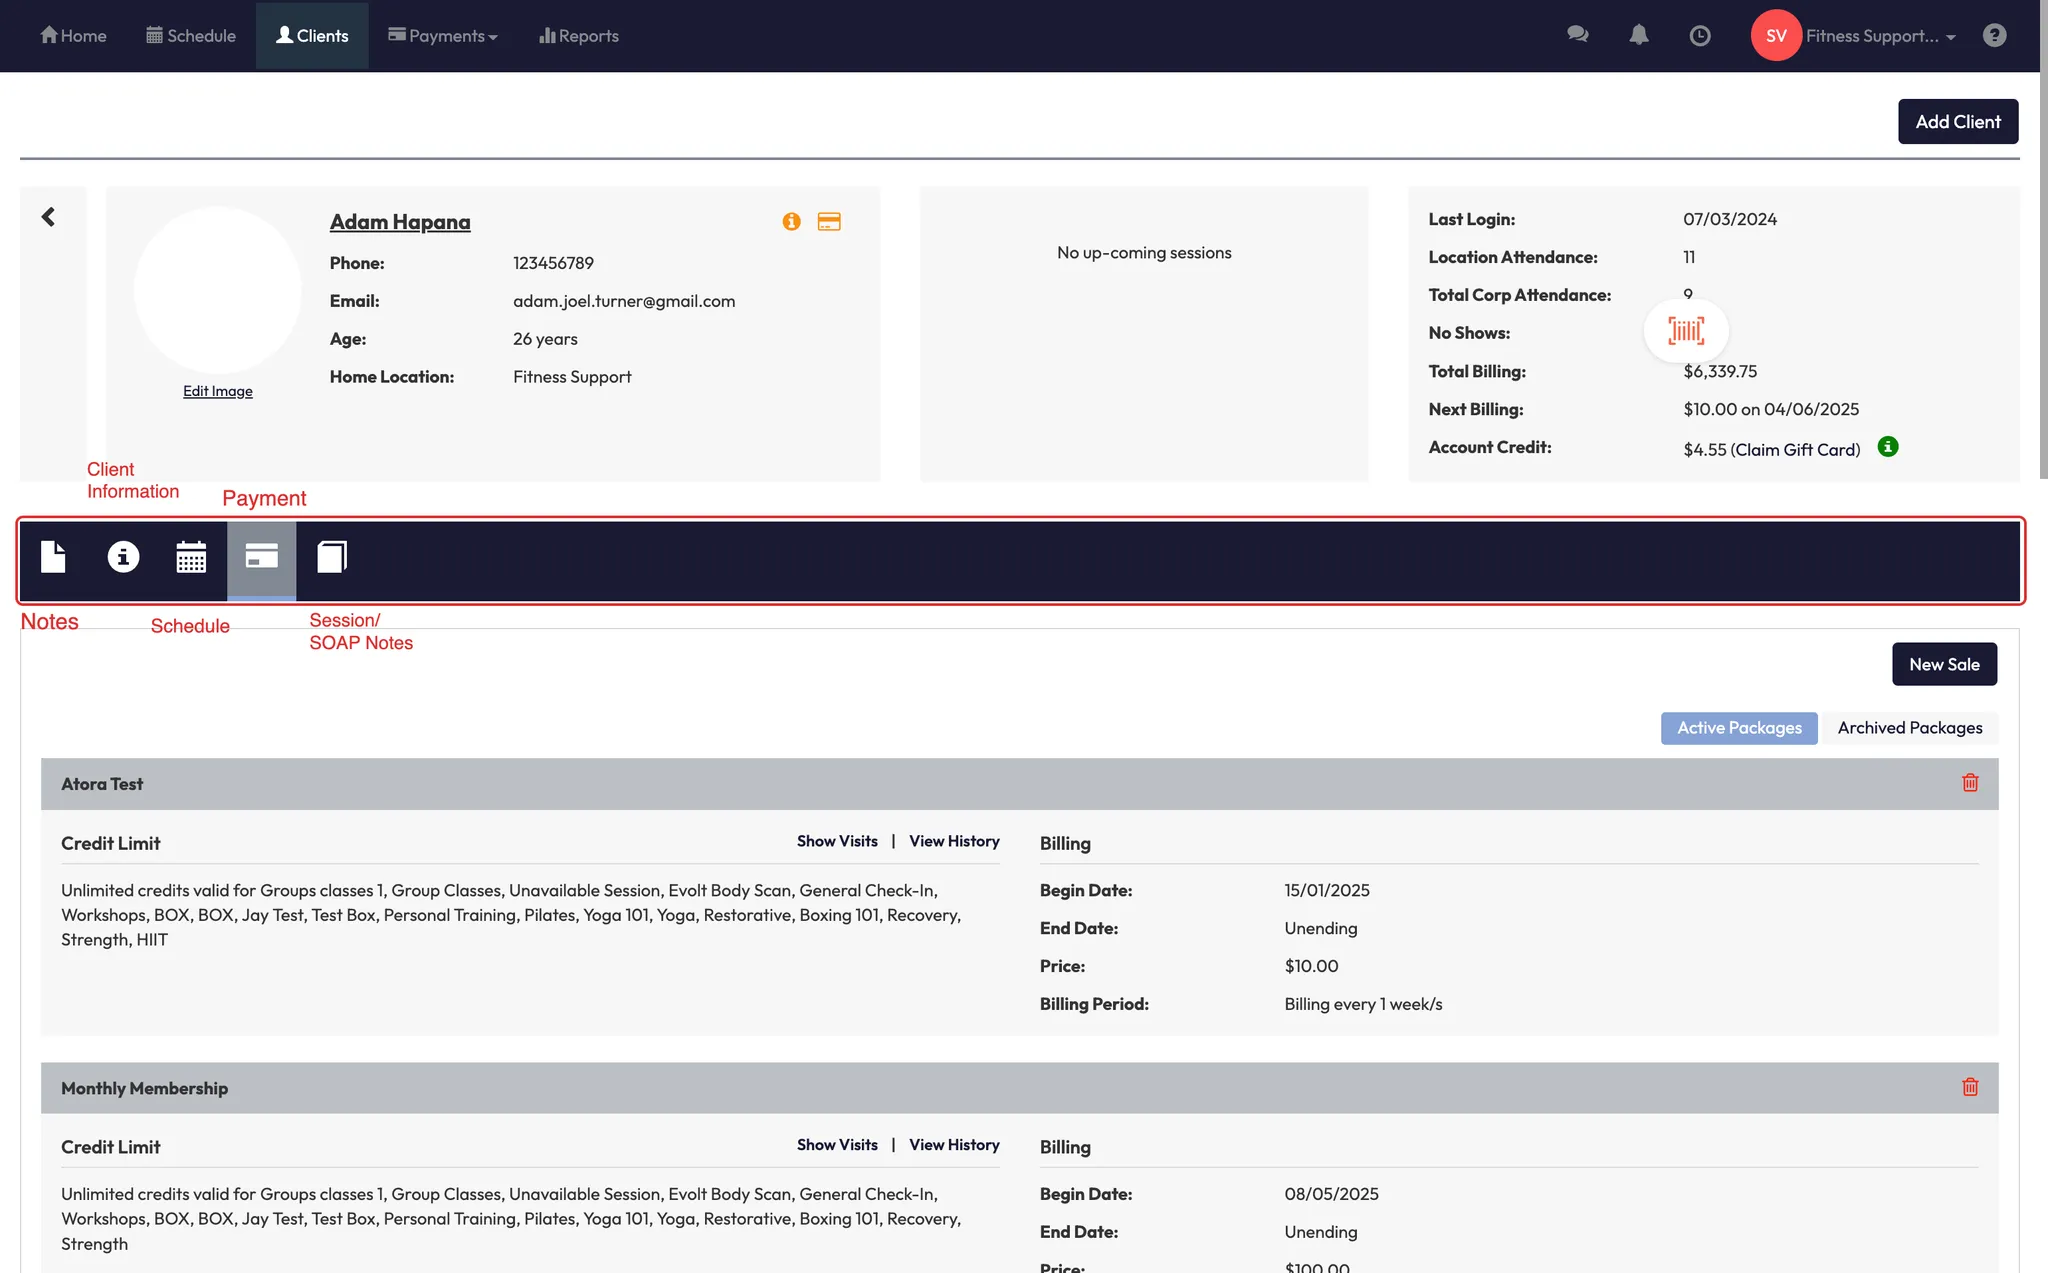Image resolution: width=2048 pixels, height=1273 pixels.
Task: Go back using the left chevron
Action: tap(48, 217)
